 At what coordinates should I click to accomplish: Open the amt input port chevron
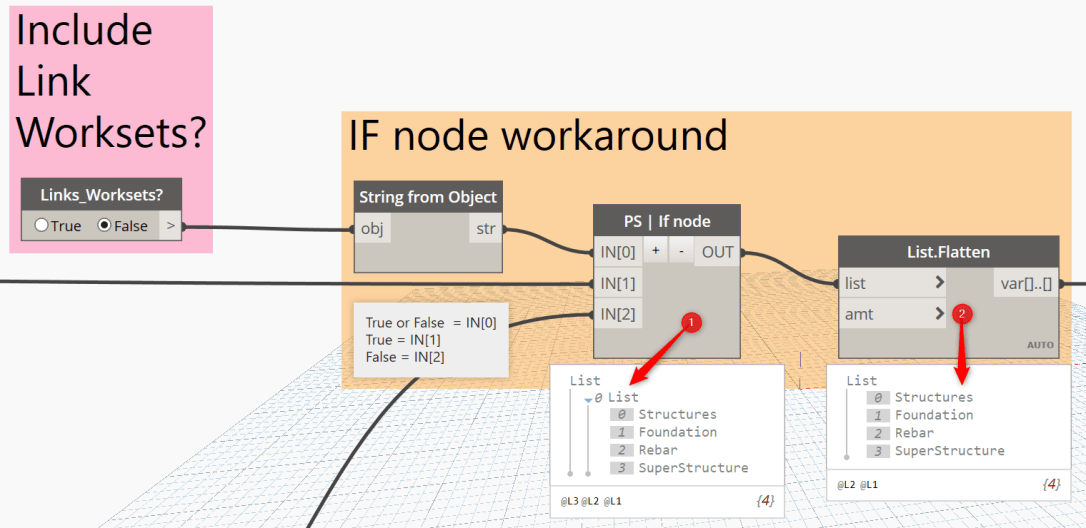(x=939, y=314)
